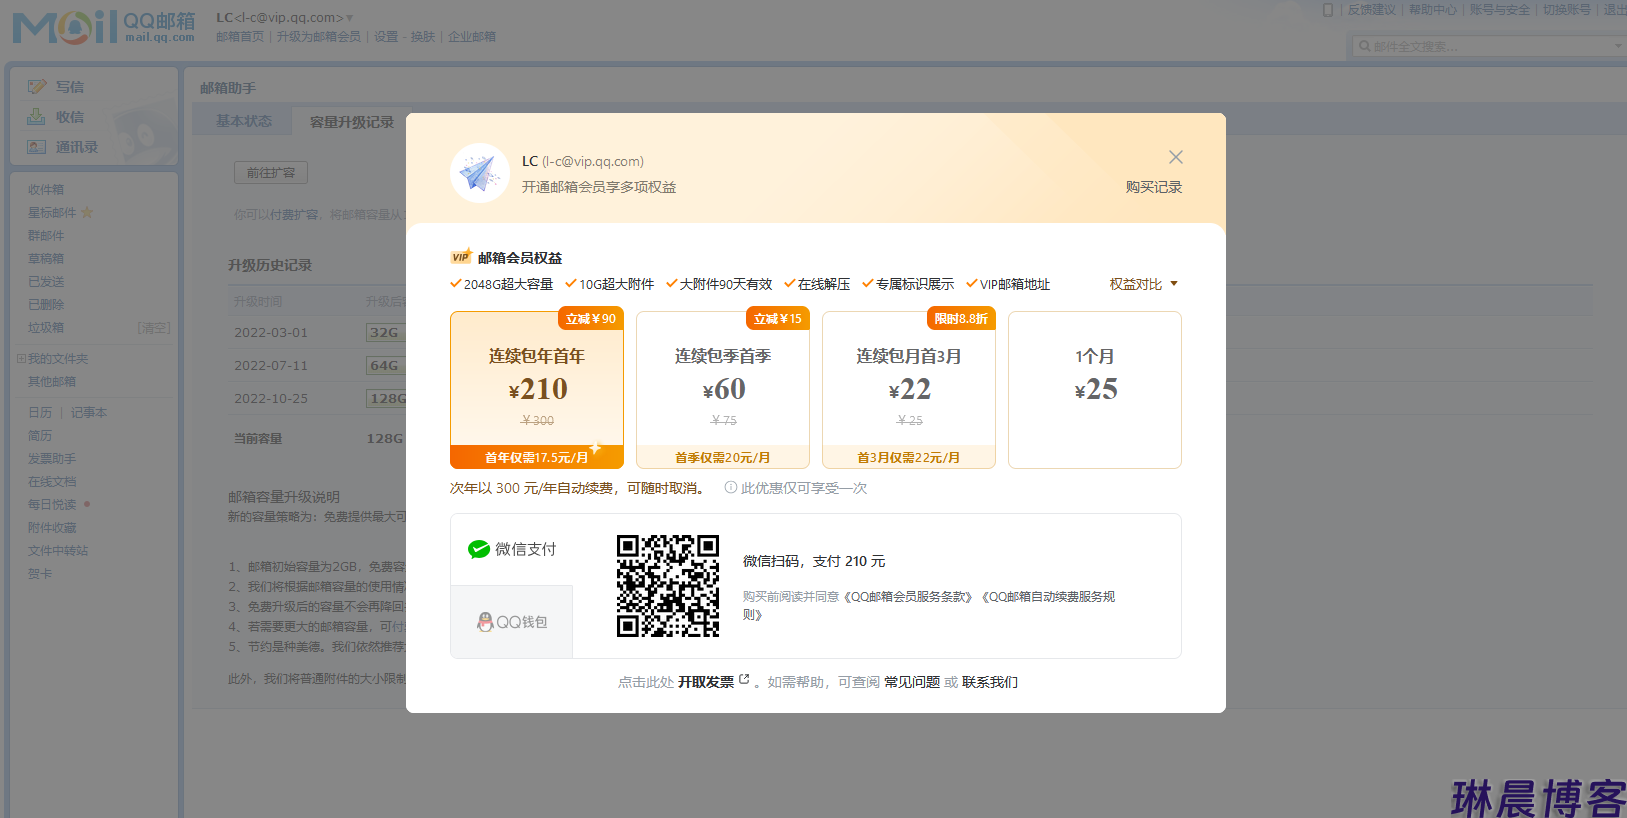Image resolution: width=1627 pixels, height=818 pixels.
Task: Open 文件中转站 file transfer station
Action: click(x=58, y=551)
